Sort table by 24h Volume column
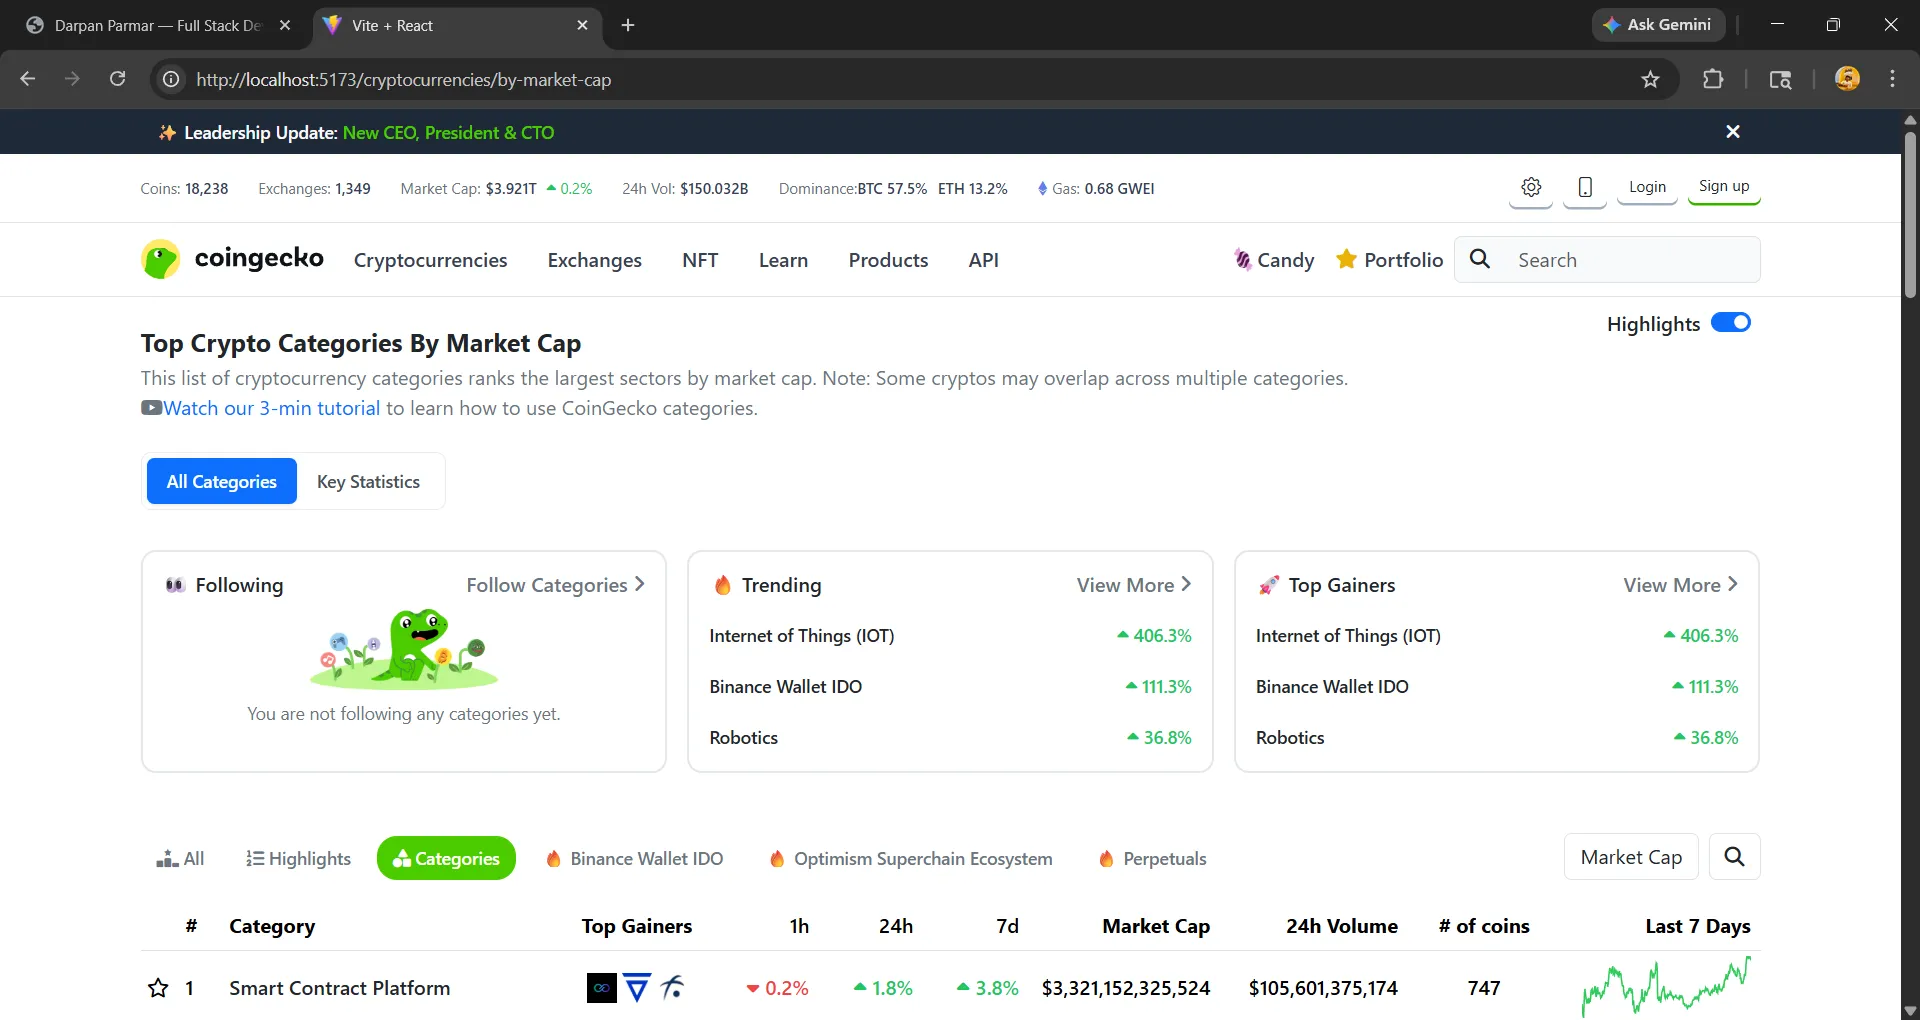This screenshot has width=1920, height=1020. coord(1342,926)
